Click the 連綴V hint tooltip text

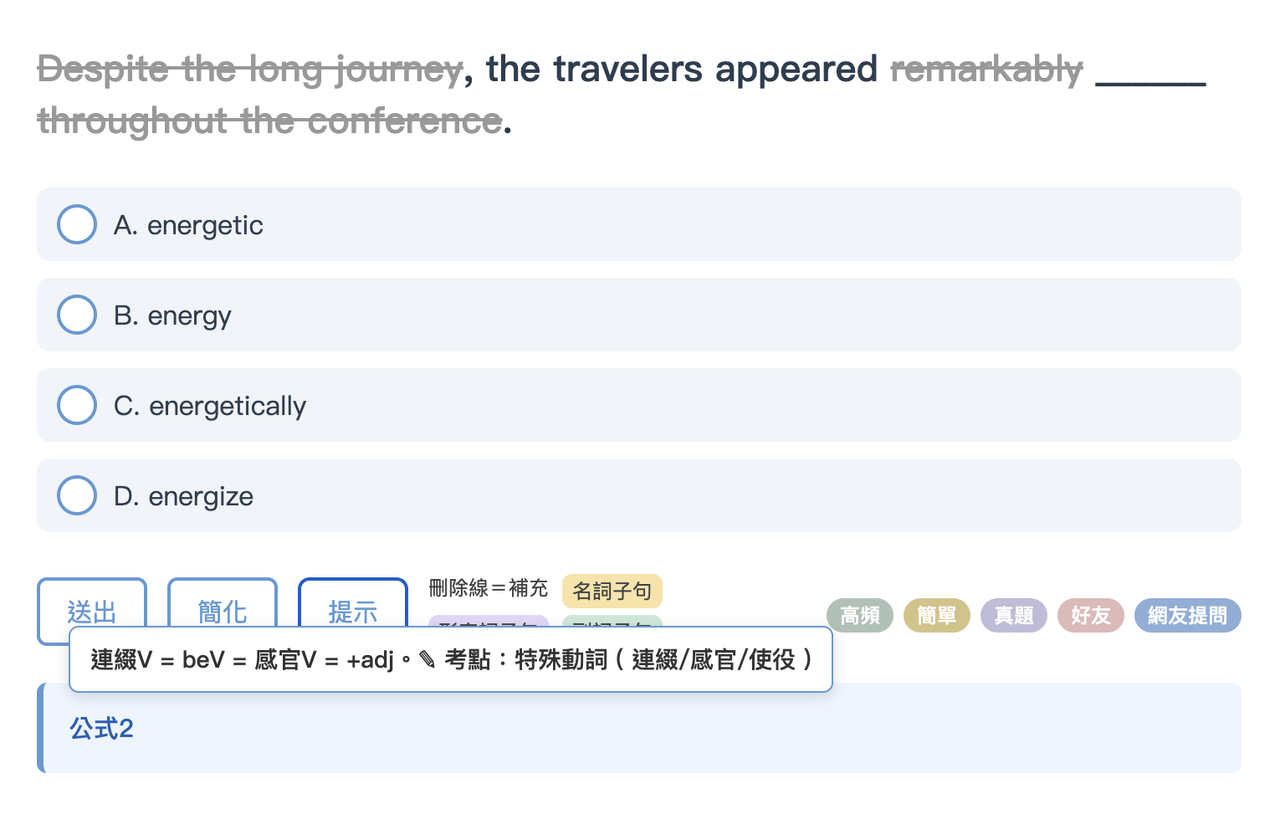point(451,660)
